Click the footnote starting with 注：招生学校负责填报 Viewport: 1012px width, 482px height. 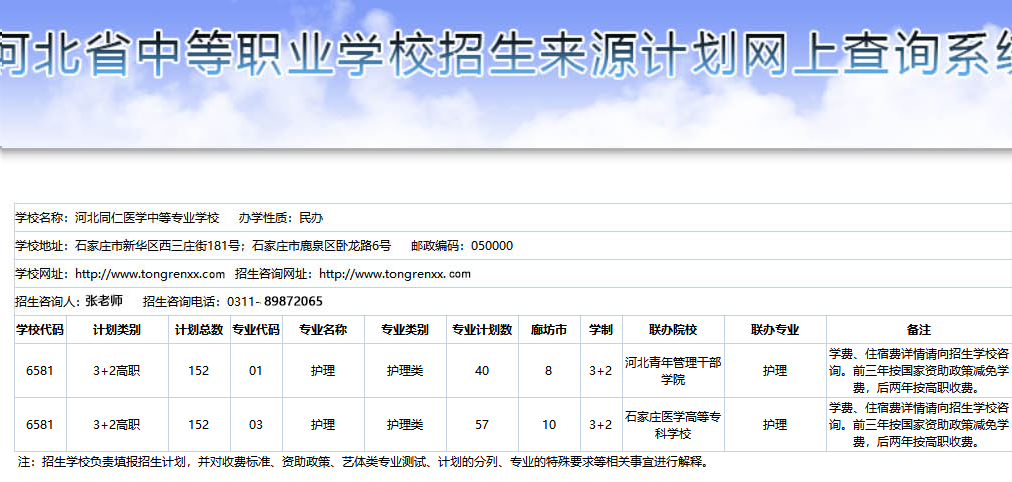click(362, 462)
